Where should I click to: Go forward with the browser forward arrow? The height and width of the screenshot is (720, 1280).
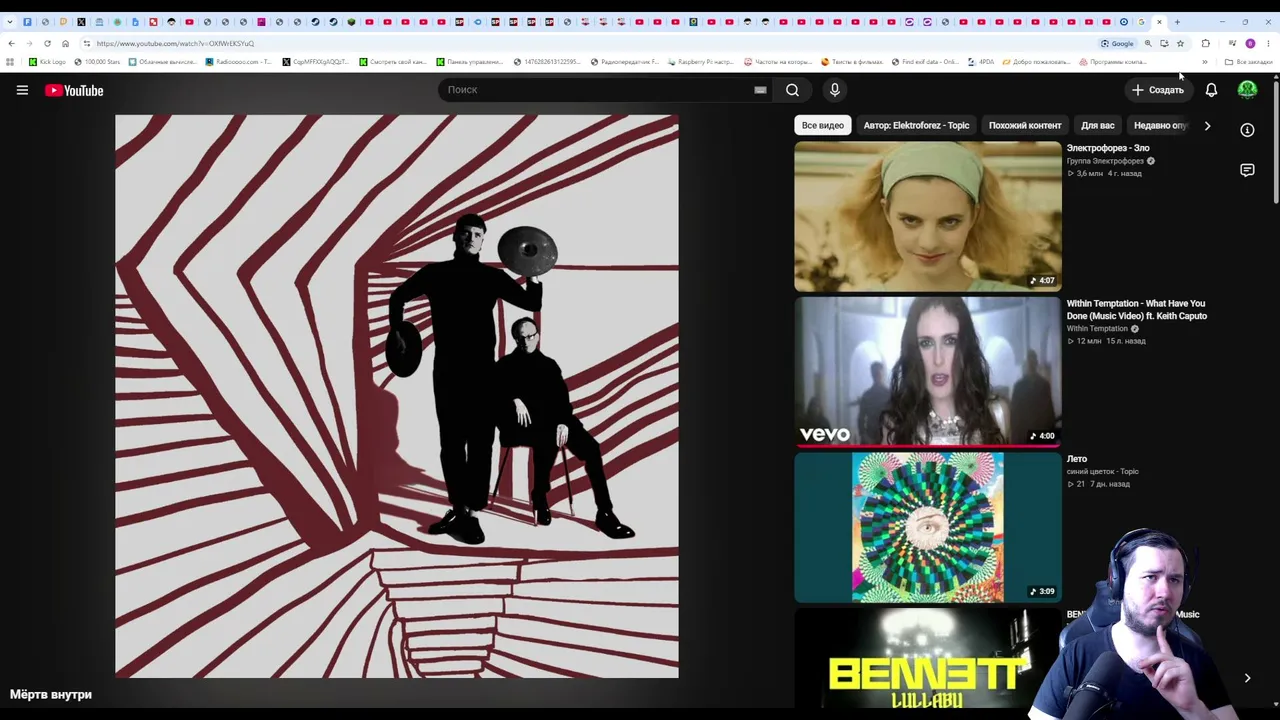pyautogui.click(x=29, y=43)
